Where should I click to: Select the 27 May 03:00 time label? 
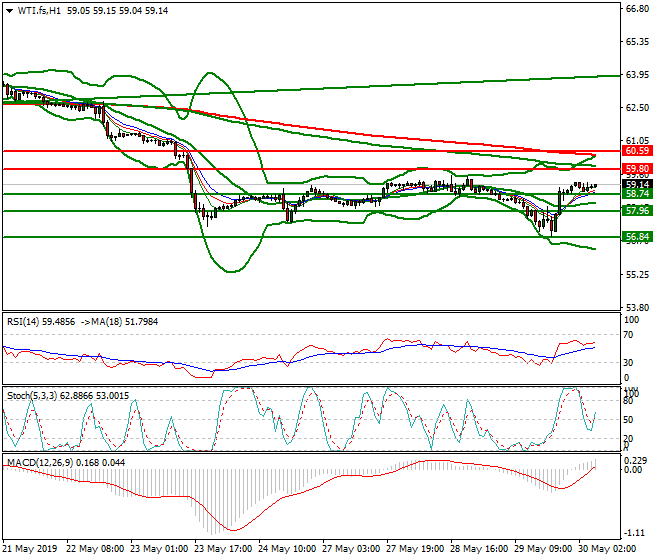(351, 549)
